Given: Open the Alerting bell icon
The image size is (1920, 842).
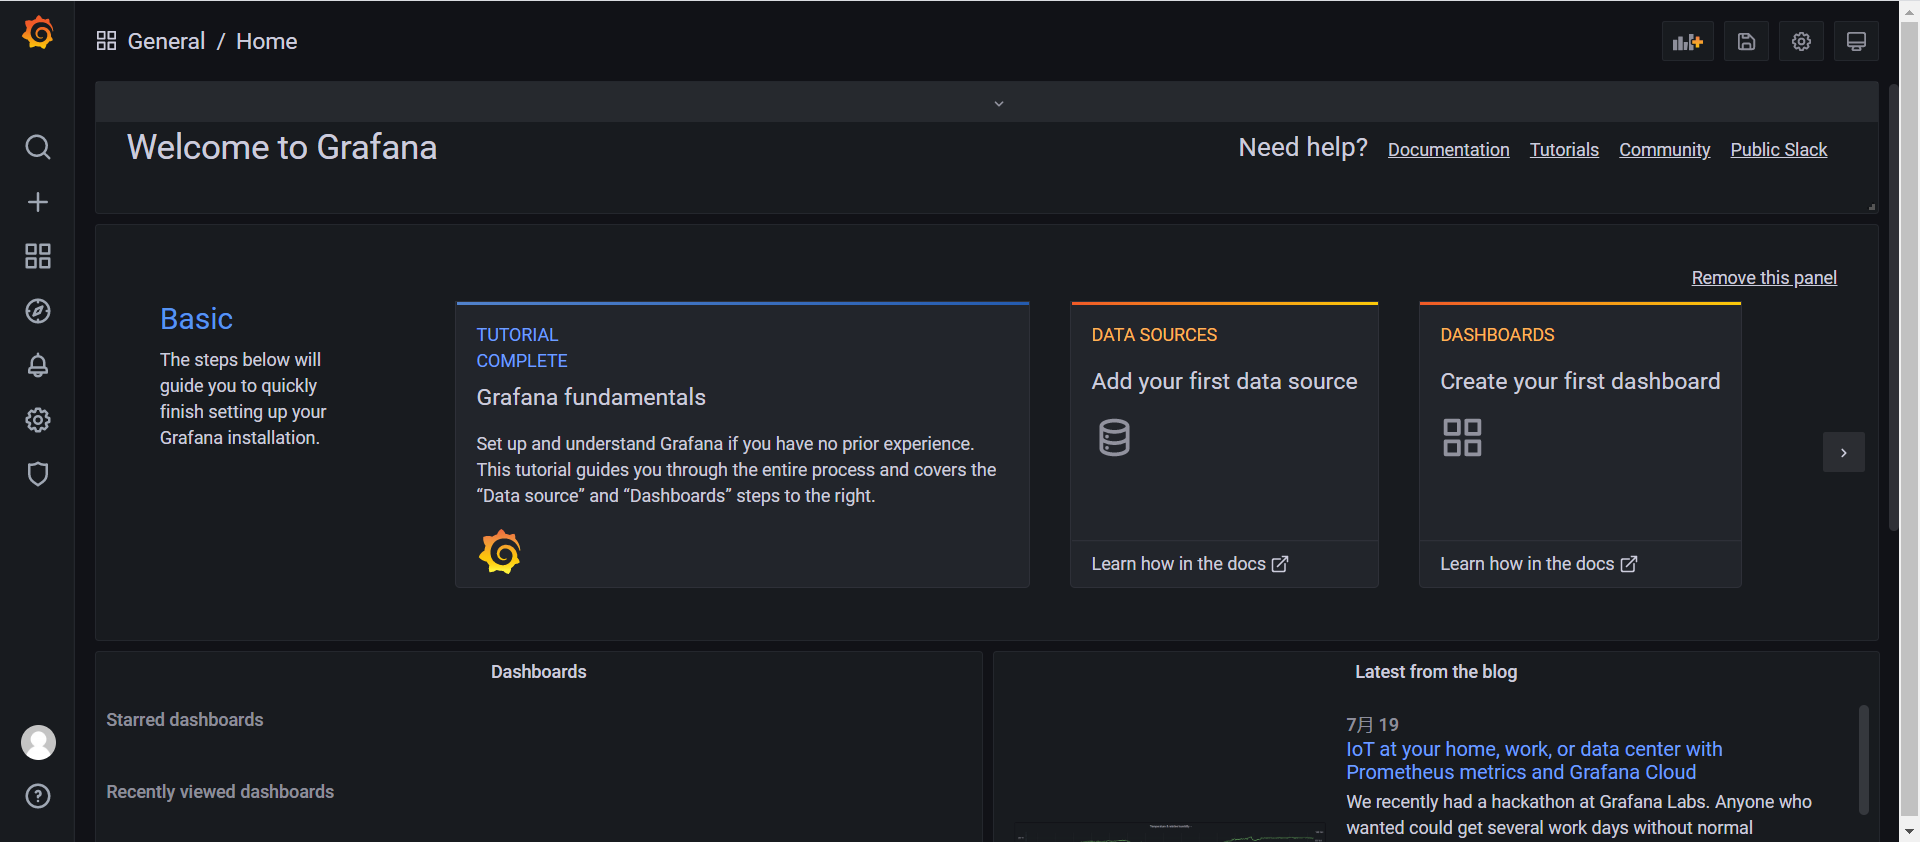Looking at the screenshot, I should tap(38, 365).
